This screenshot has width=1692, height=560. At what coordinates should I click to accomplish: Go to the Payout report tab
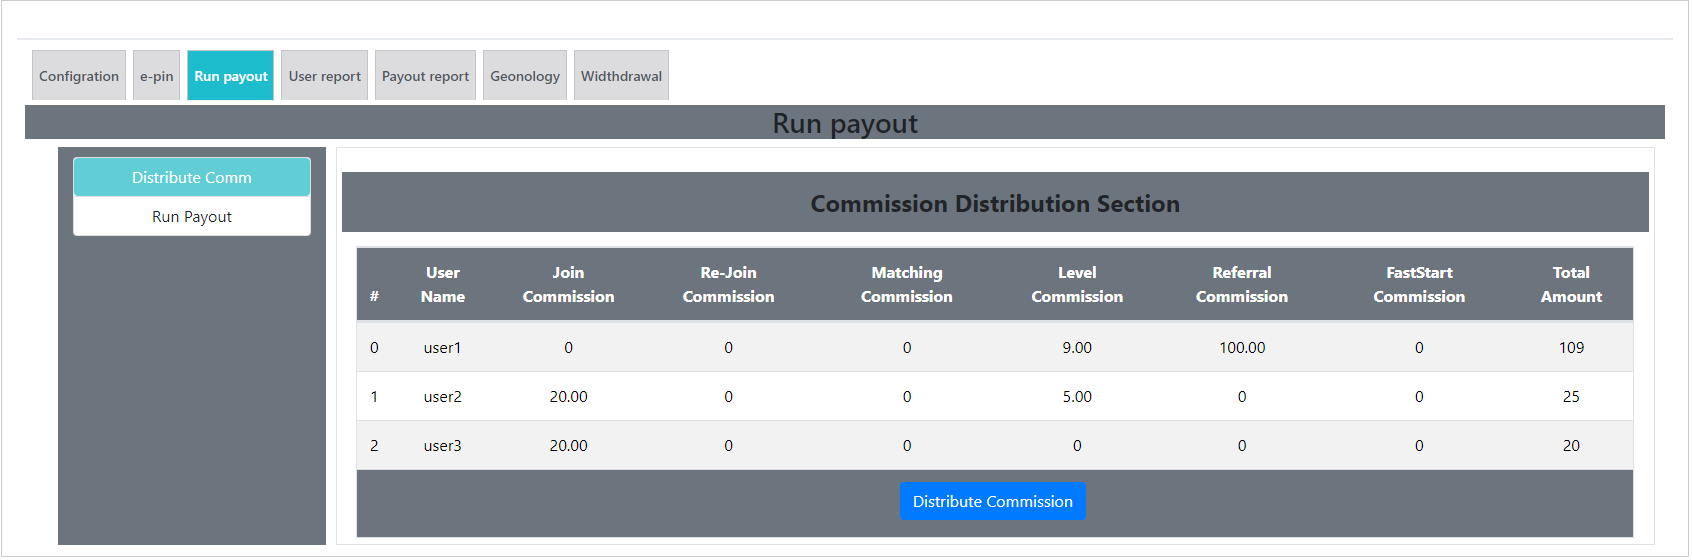point(425,76)
